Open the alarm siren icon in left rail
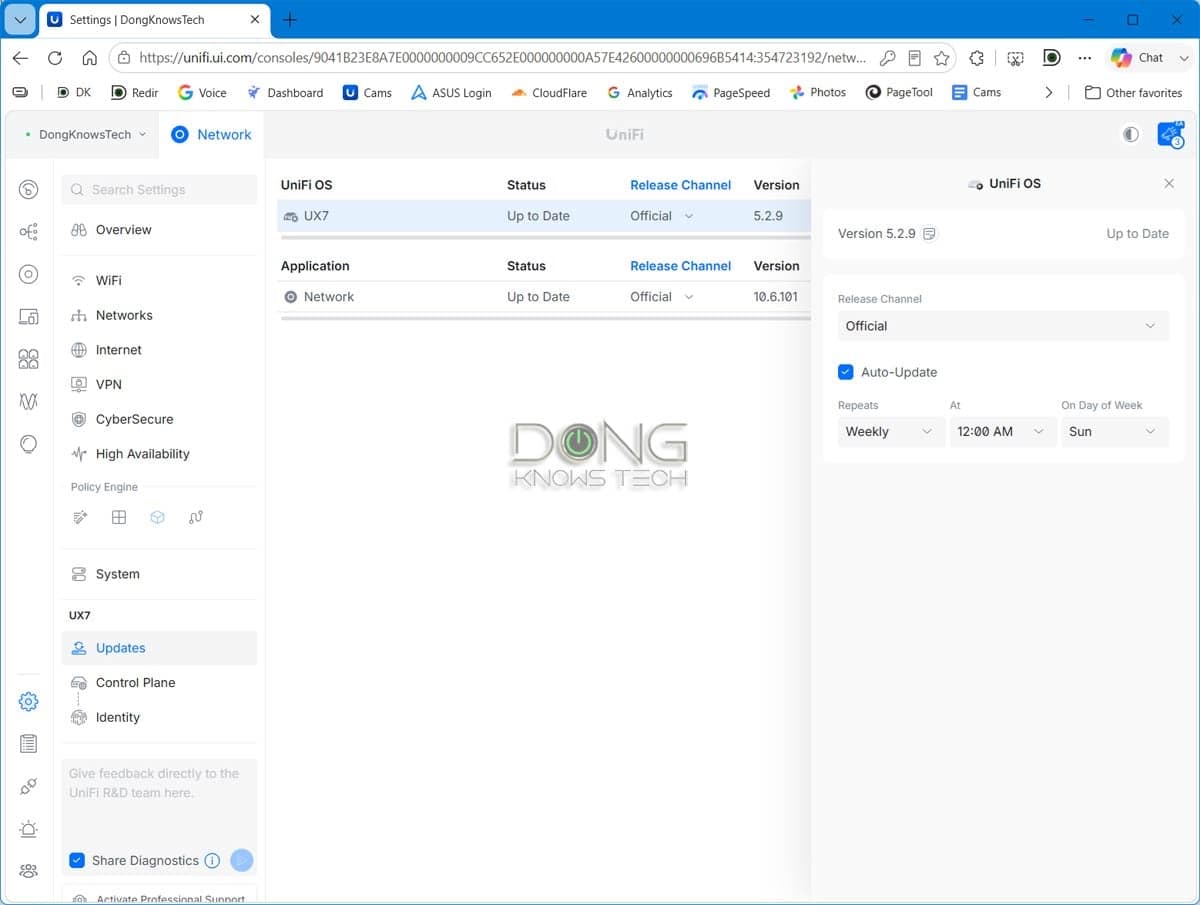Viewport: 1200px width, 905px height. tap(28, 829)
